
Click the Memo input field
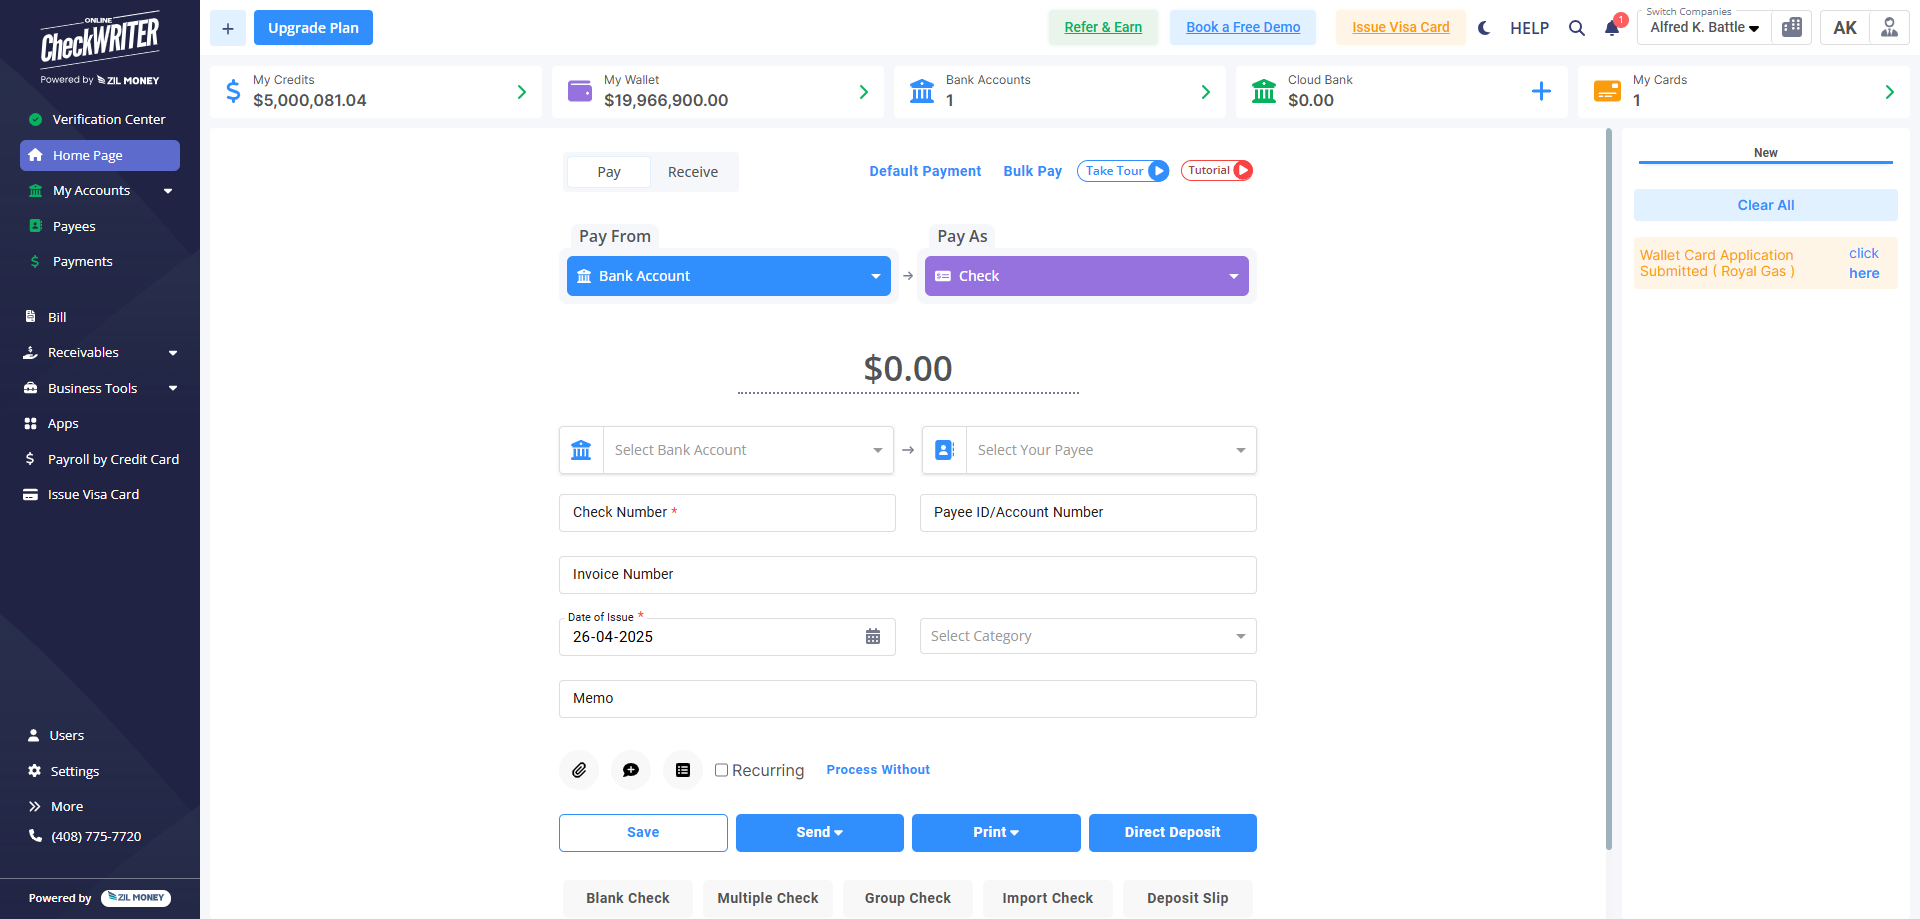pos(908,699)
